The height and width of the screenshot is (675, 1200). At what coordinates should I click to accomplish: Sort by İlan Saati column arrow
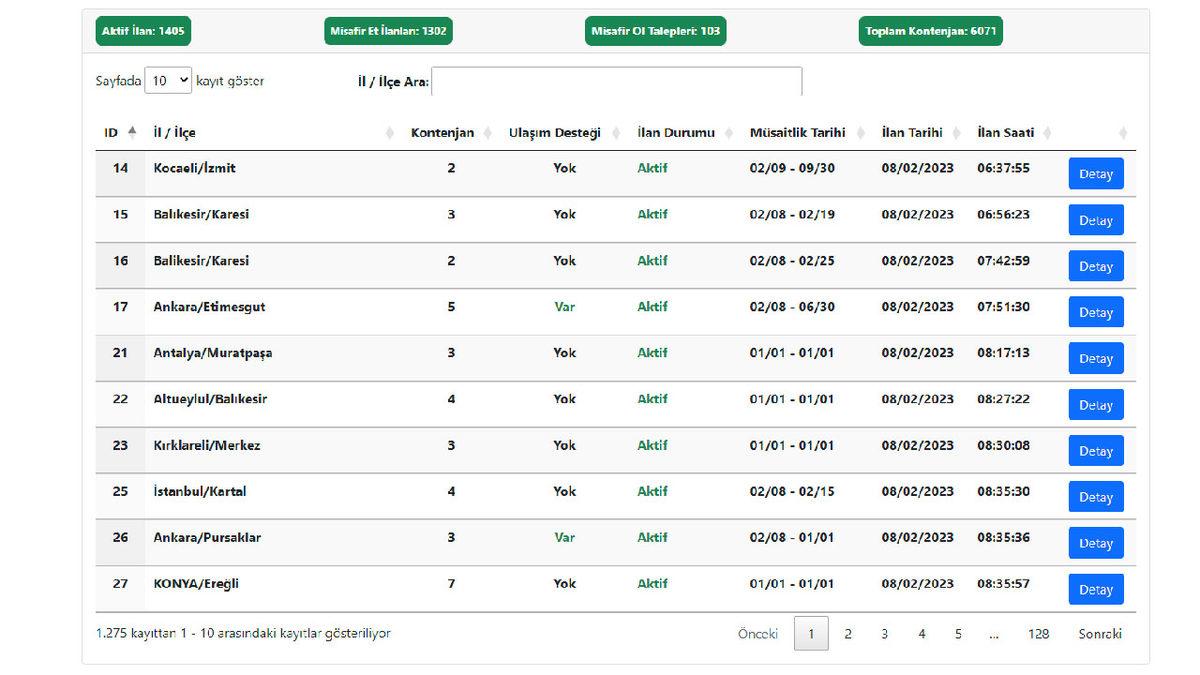pyautogui.click(x=1047, y=131)
